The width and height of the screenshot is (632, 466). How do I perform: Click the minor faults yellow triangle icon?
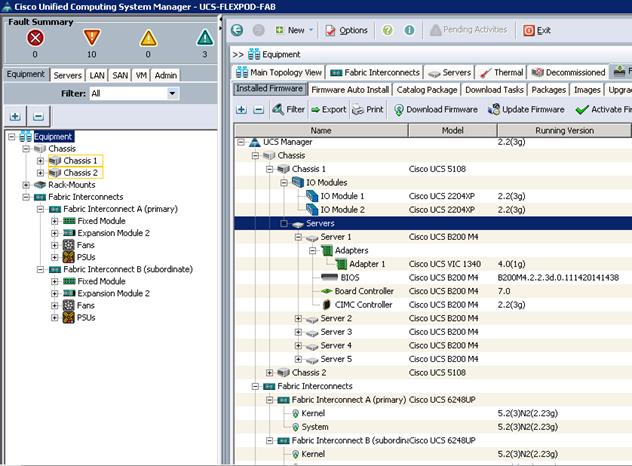(148, 38)
